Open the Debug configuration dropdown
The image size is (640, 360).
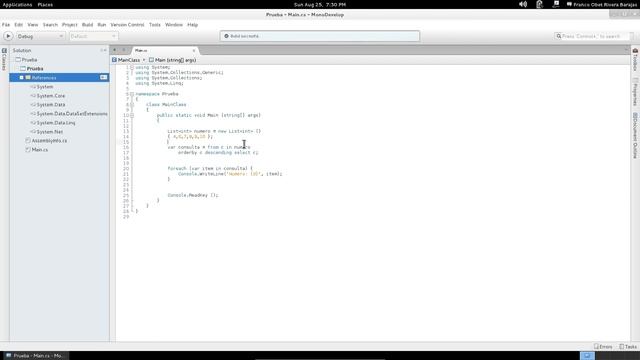pyautogui.click(x=40, y=36)
